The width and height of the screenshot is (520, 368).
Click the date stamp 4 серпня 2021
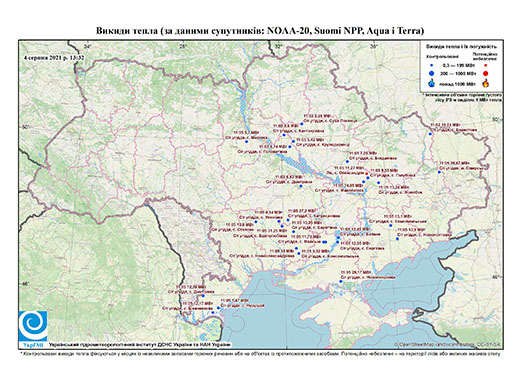coord(54,57)
